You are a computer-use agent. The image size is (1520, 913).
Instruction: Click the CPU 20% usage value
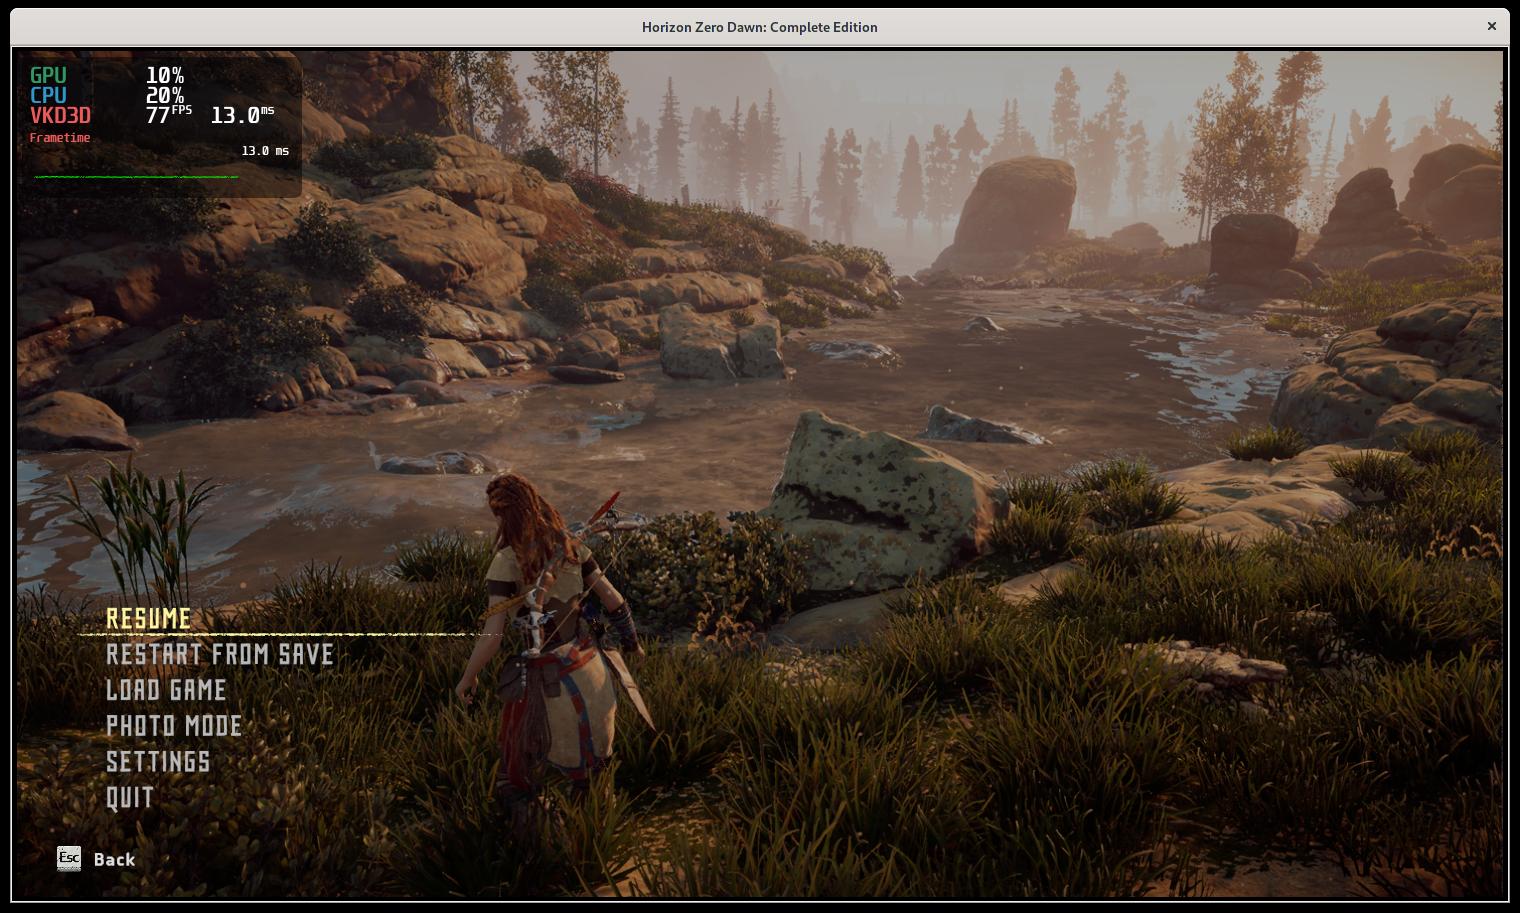[165, 95]
